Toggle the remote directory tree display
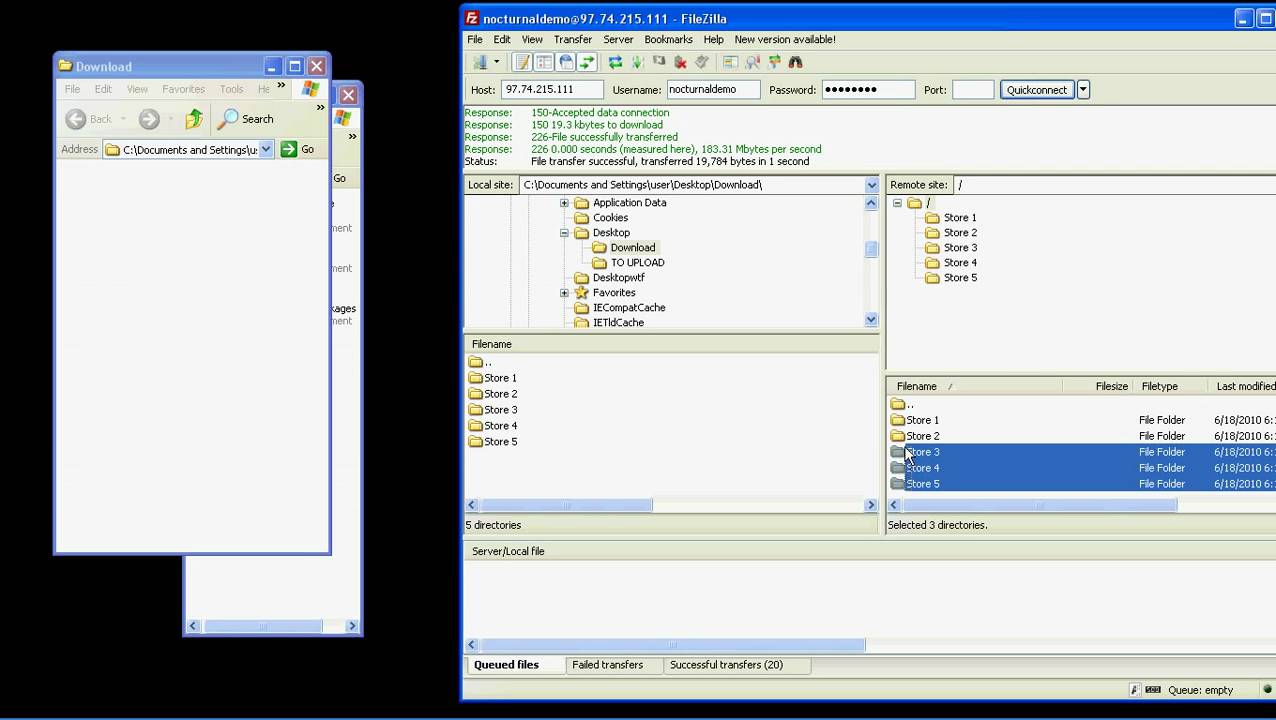 566,62
